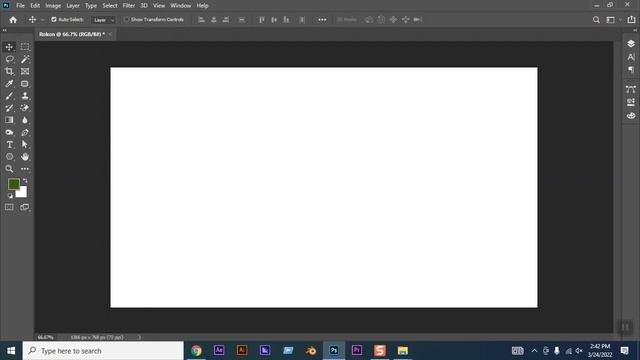Open the Select menu
The width and height of the screenshot is (640, 360).
pos(110,6)
